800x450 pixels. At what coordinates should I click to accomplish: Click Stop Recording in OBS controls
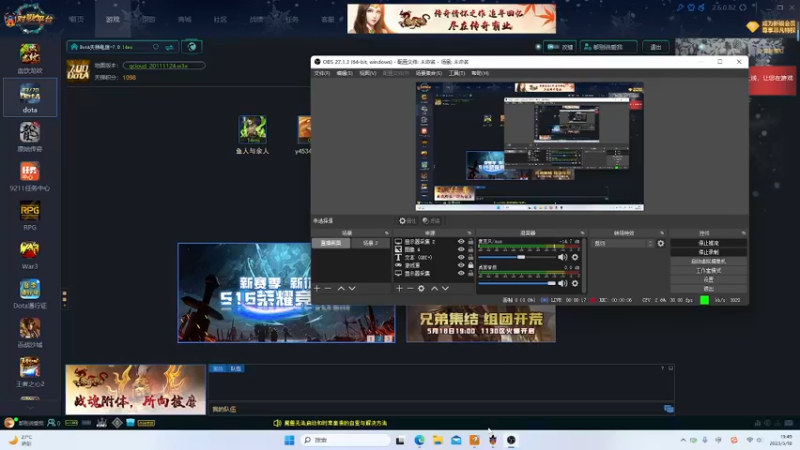coord(708,252)
